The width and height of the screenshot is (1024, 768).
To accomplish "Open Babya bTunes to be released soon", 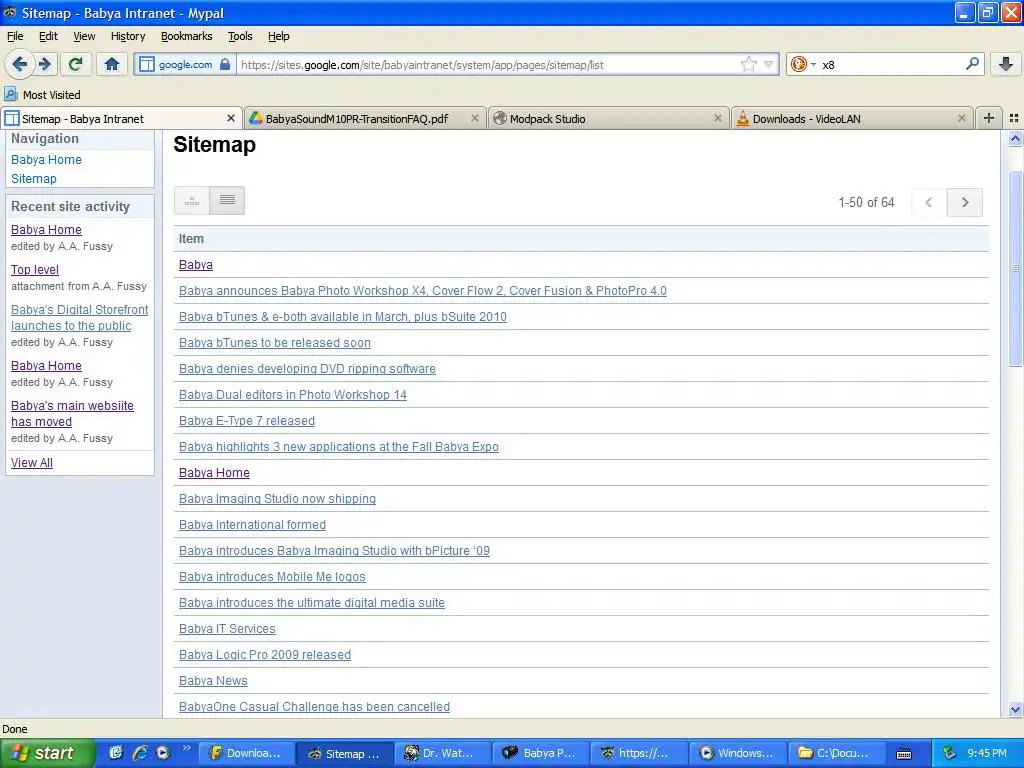I will pyautogui.click(x=275, y=343).
